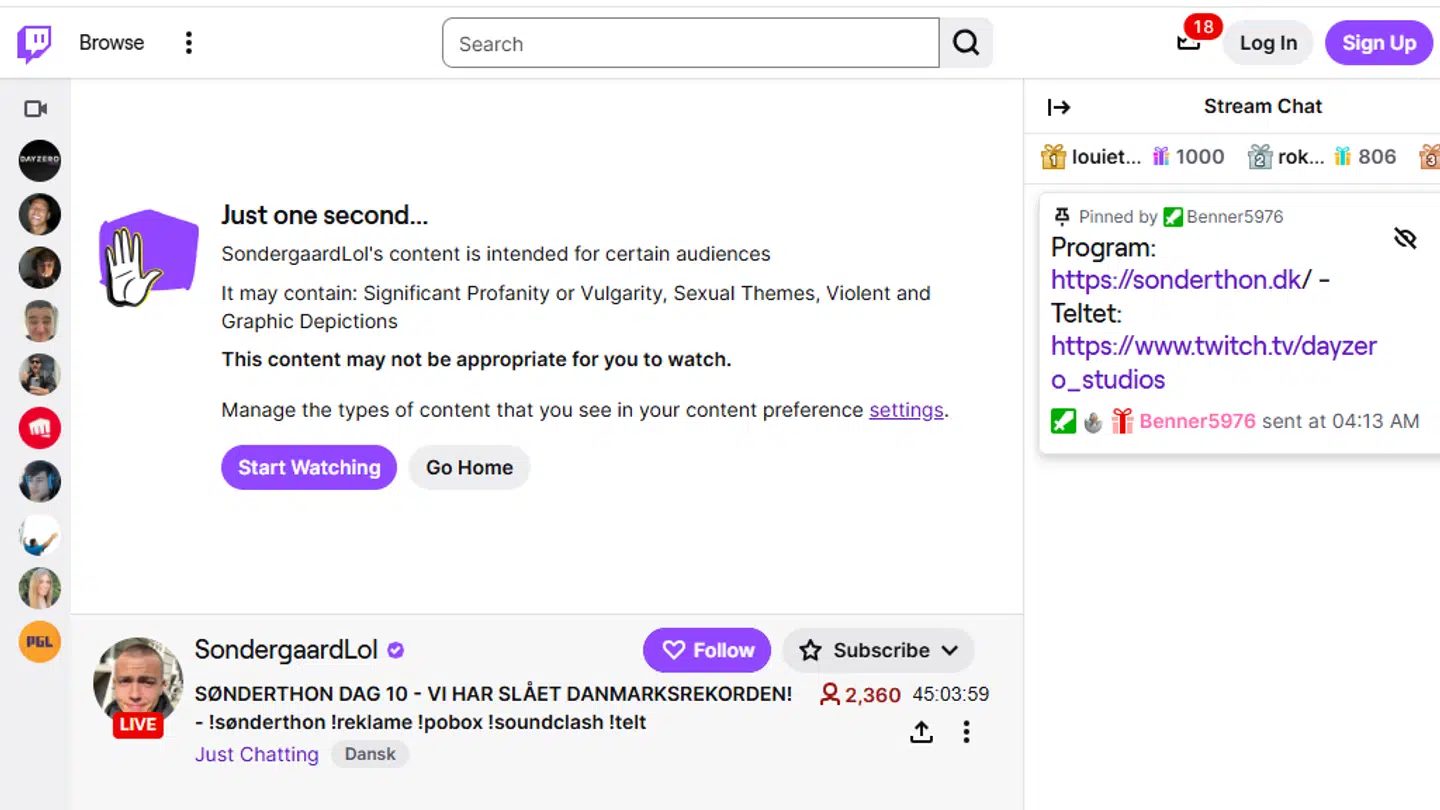Open the notifications inbox with 18 badge
The image size is (1440, 810).
[x=1189, y=42]
